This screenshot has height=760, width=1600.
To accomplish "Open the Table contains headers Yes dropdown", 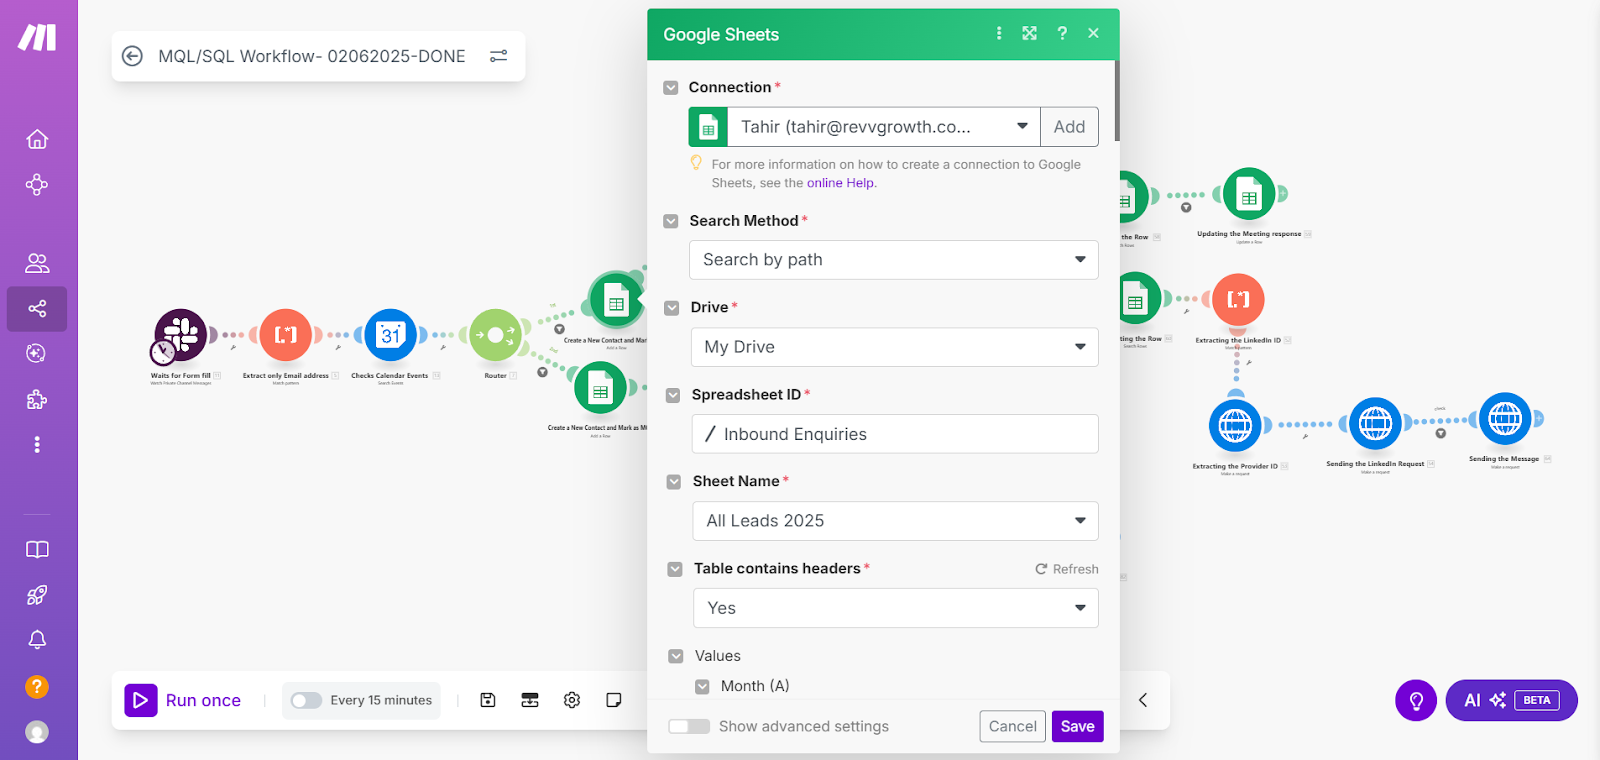I will pos(896,608).
